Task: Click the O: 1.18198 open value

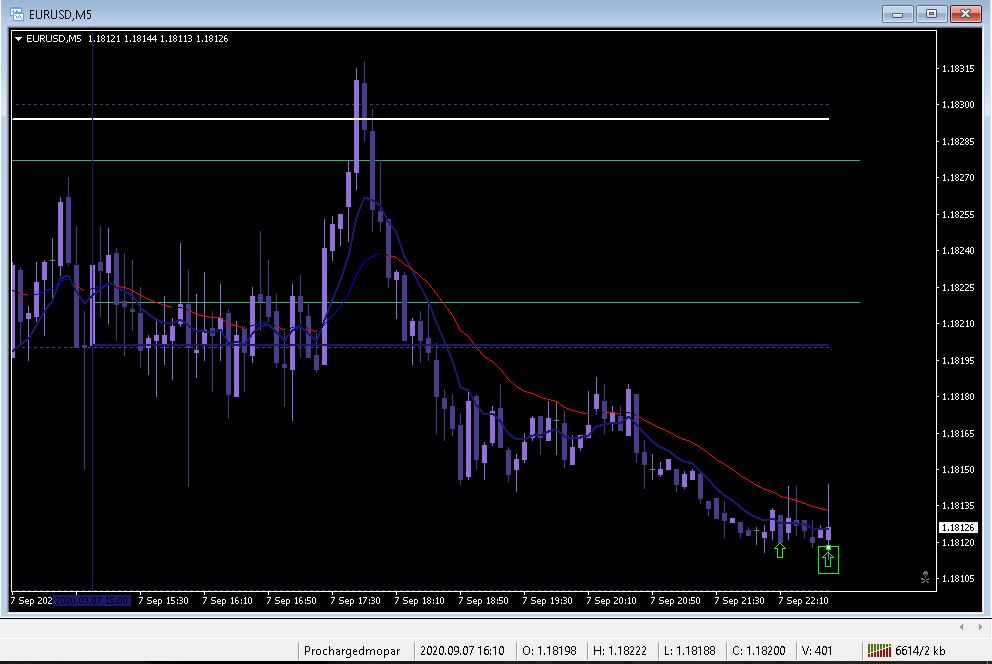Action: tap(549, 651)
